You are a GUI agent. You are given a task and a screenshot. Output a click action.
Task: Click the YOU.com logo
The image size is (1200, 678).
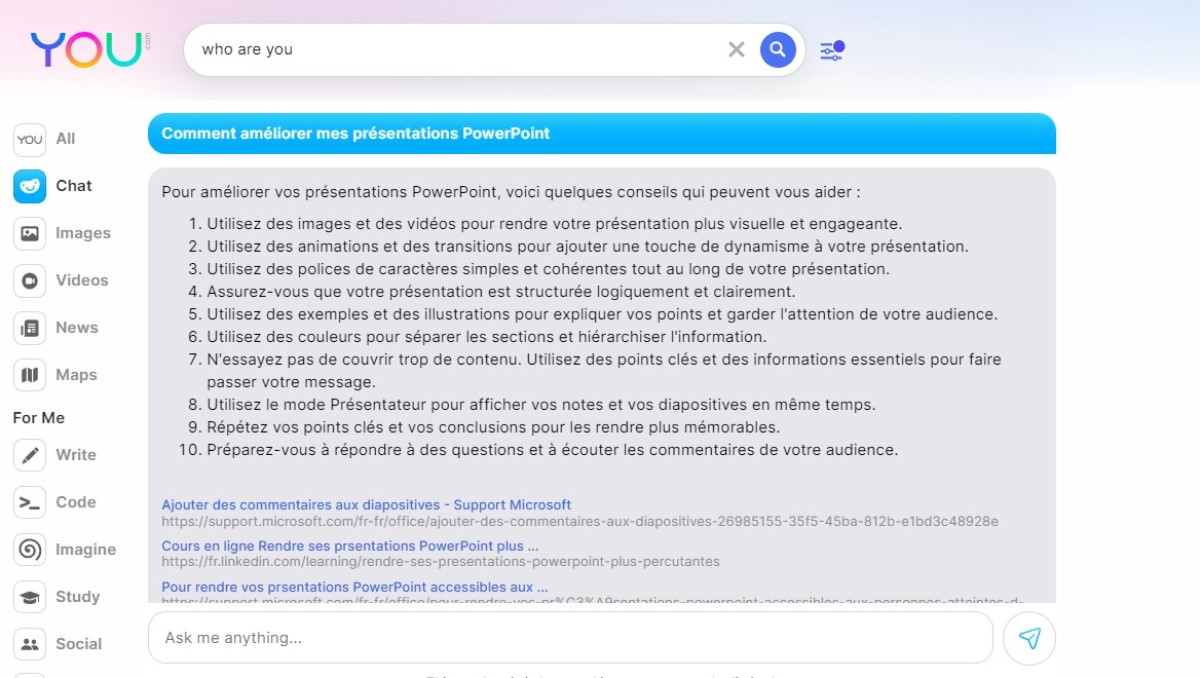click(x=90, y=49)
